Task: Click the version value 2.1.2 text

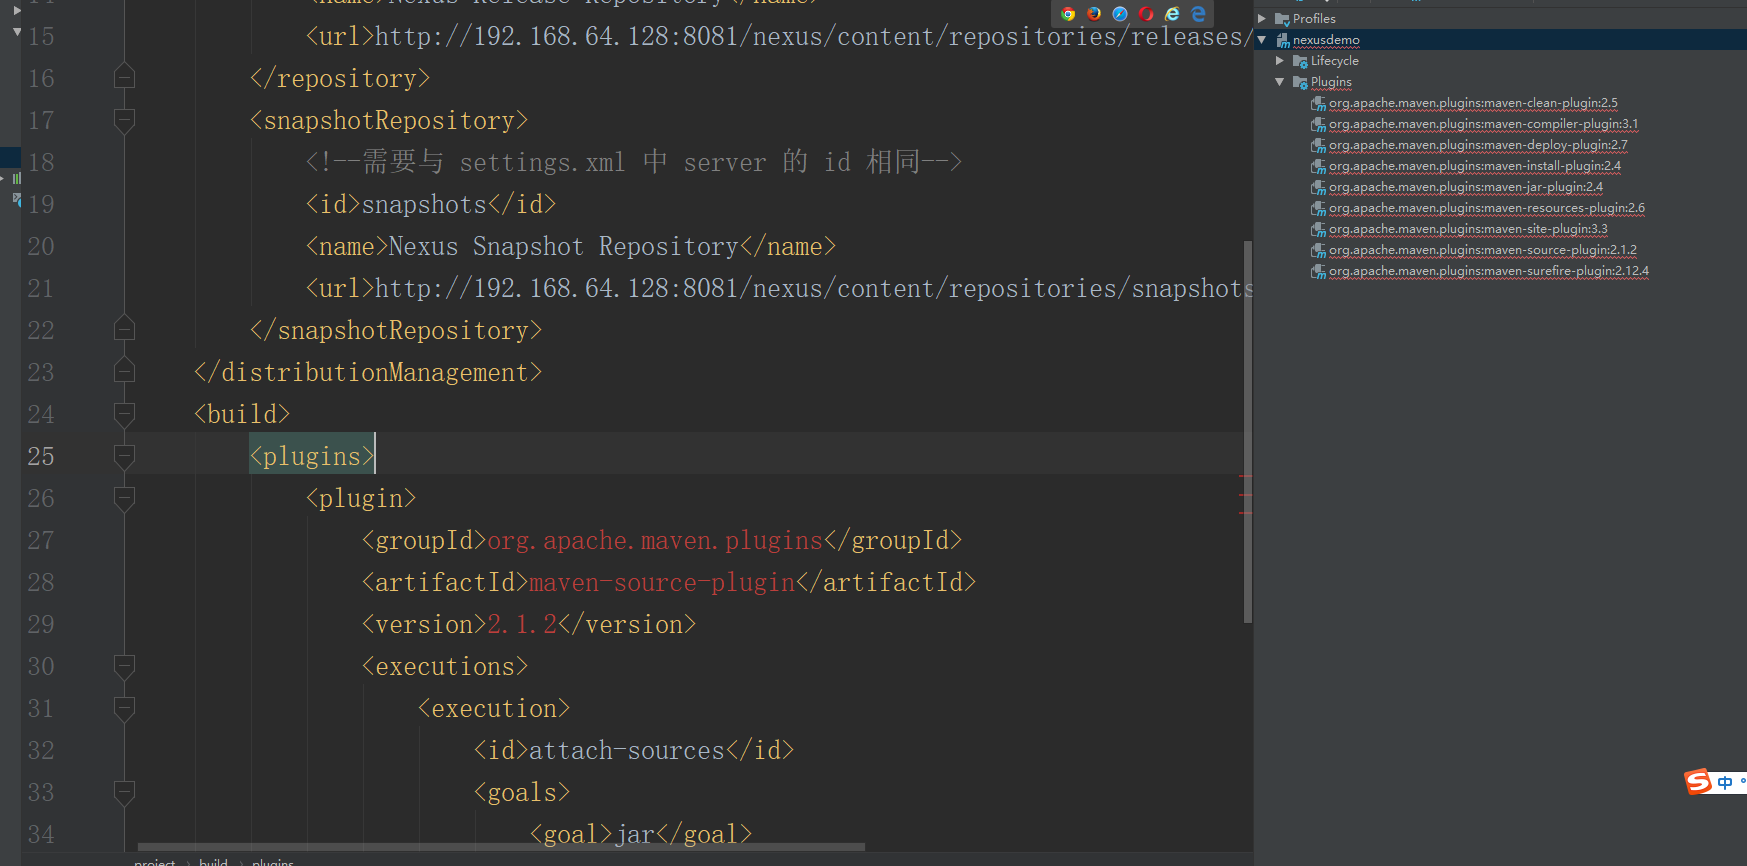Action: point(522,624)
